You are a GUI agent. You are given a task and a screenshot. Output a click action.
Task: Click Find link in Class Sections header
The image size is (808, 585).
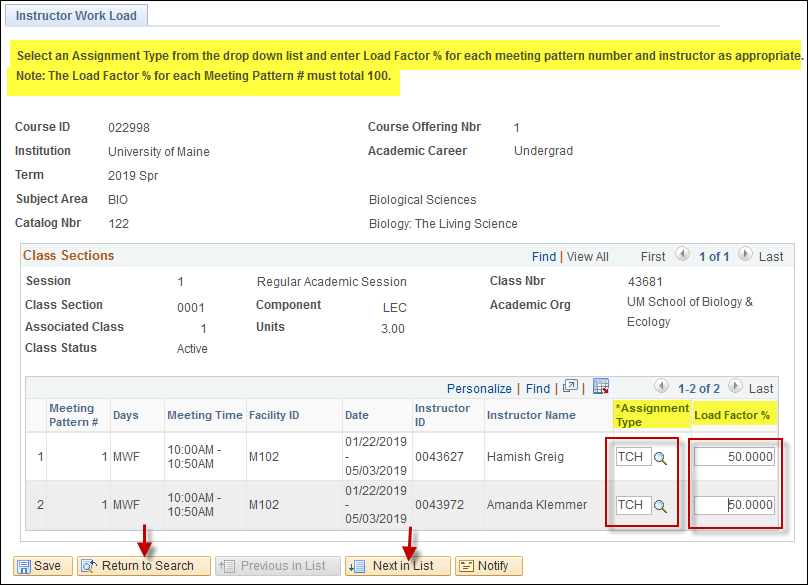544,257
